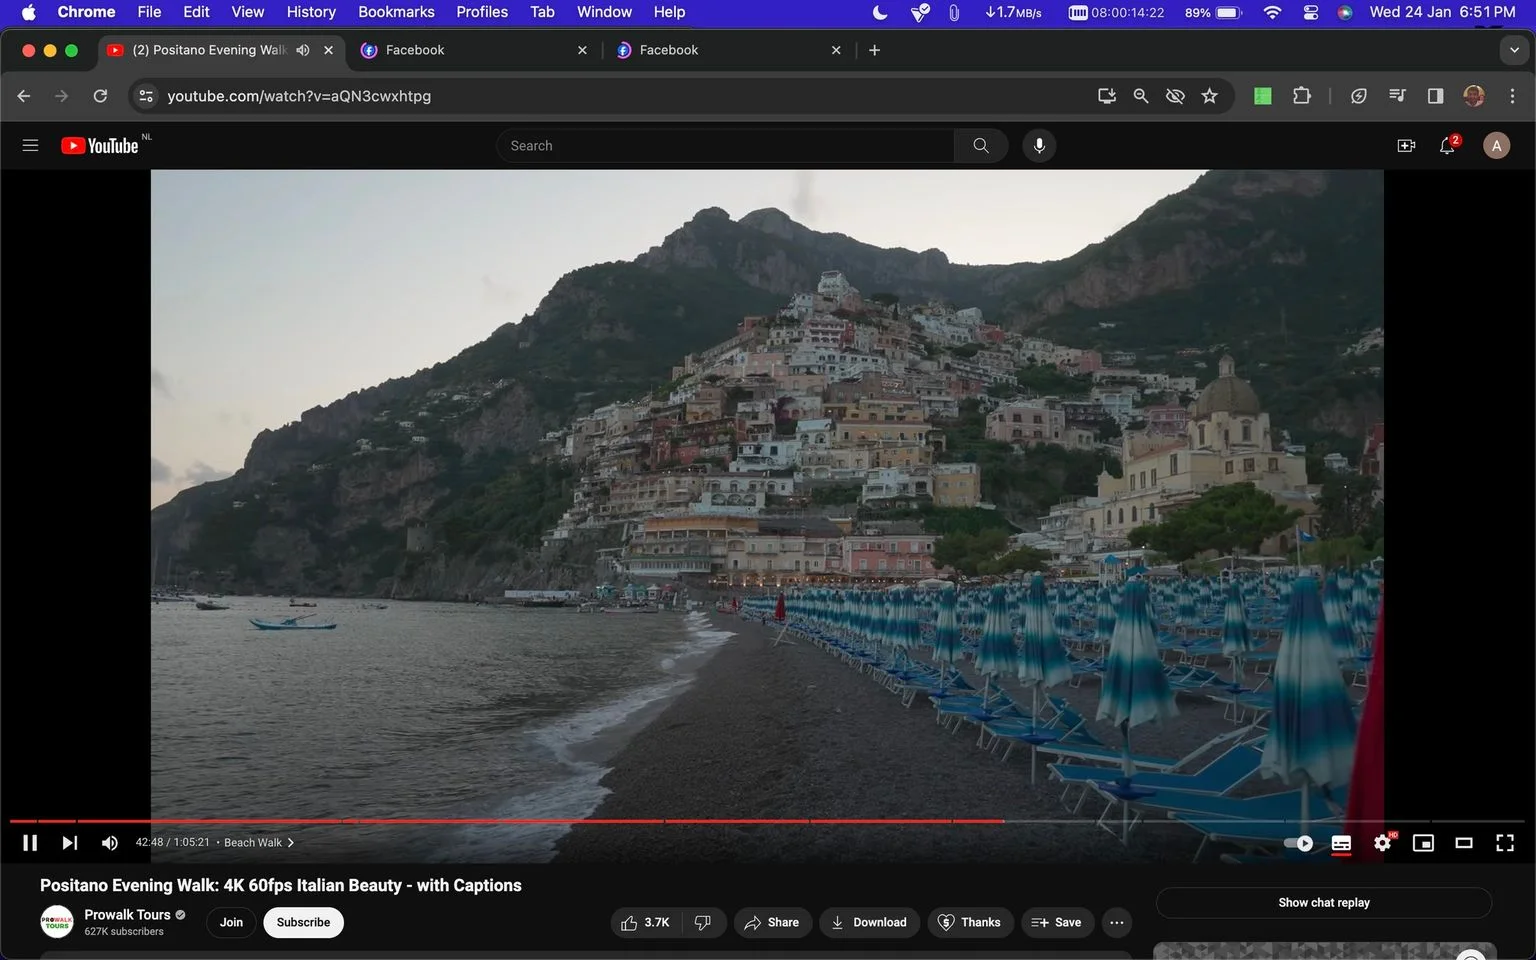Install or cast via screen icon in address bar

point(1107,96)
